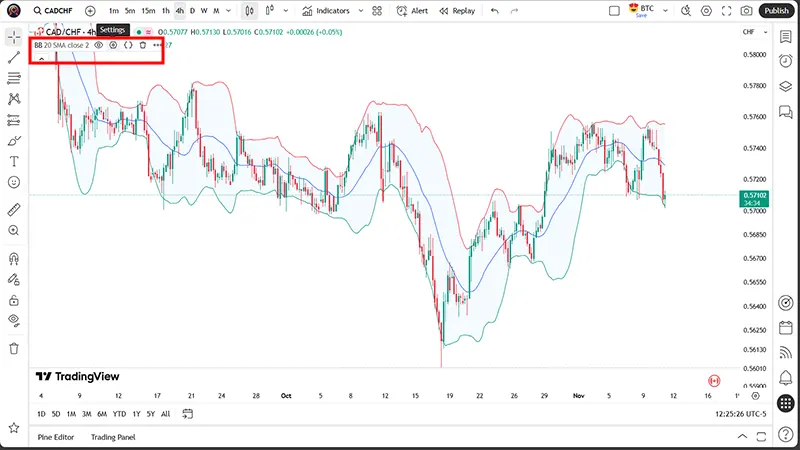Select the text annotation tool
This screenshot has height=450, width=800.
tap(14, 161)
